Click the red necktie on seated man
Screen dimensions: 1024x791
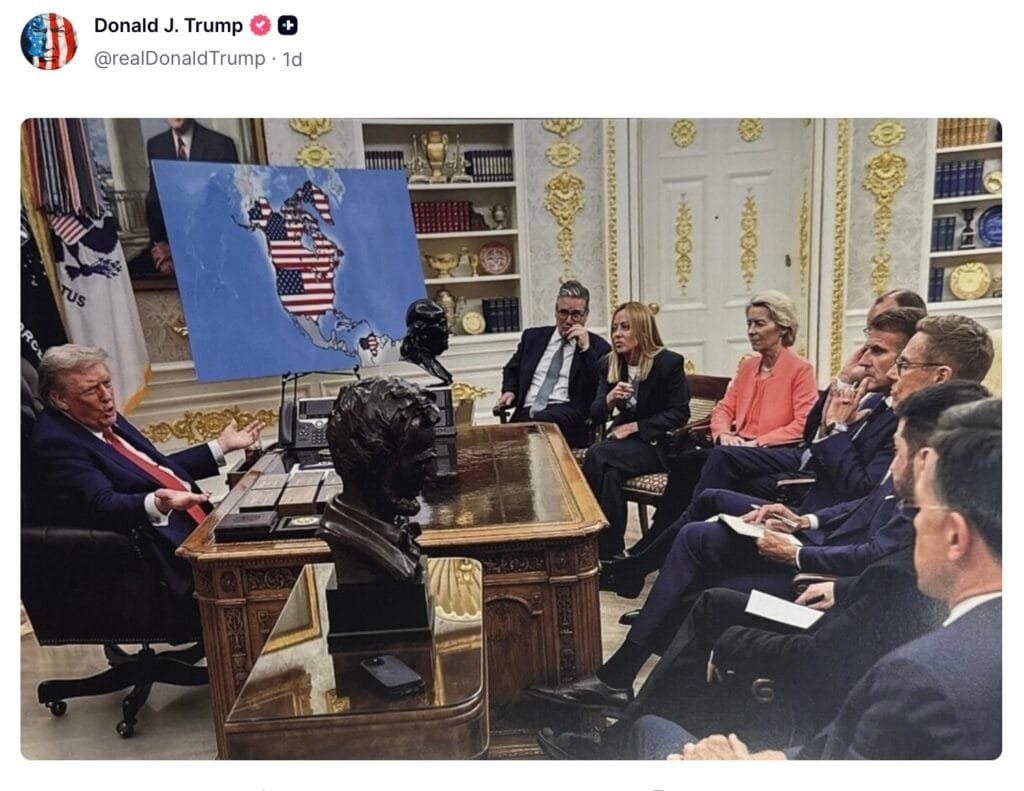pos(152,470)
